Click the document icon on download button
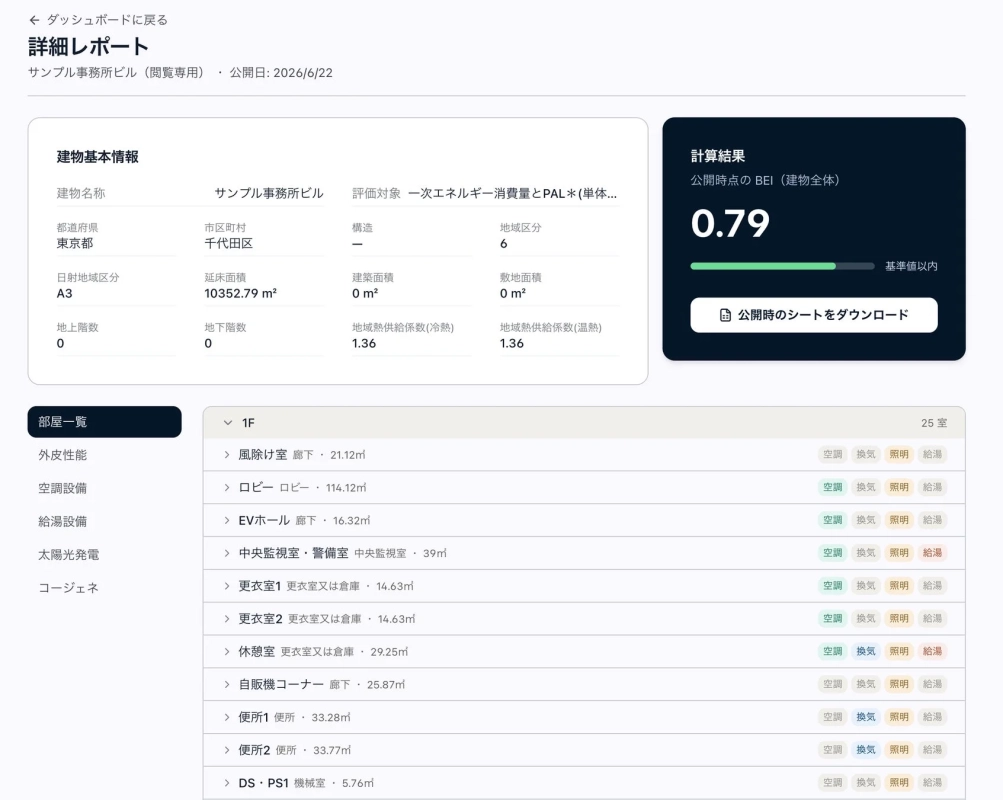 tap(725, 315)
